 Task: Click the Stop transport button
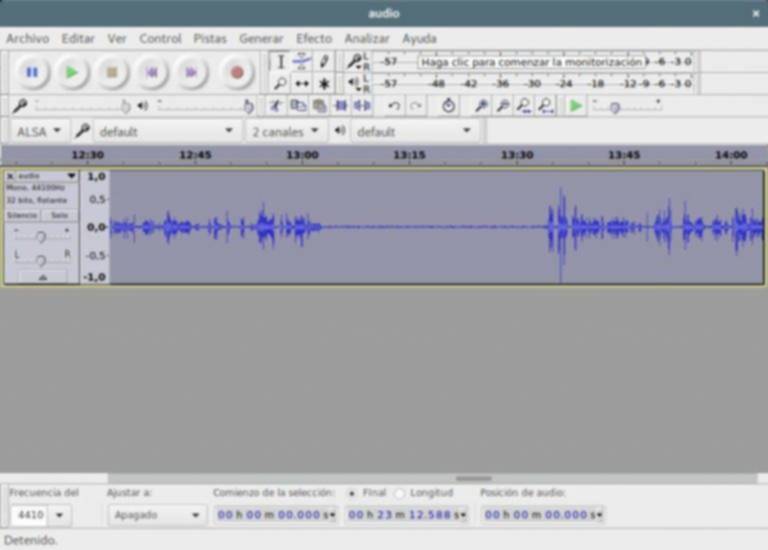[112, 72]
